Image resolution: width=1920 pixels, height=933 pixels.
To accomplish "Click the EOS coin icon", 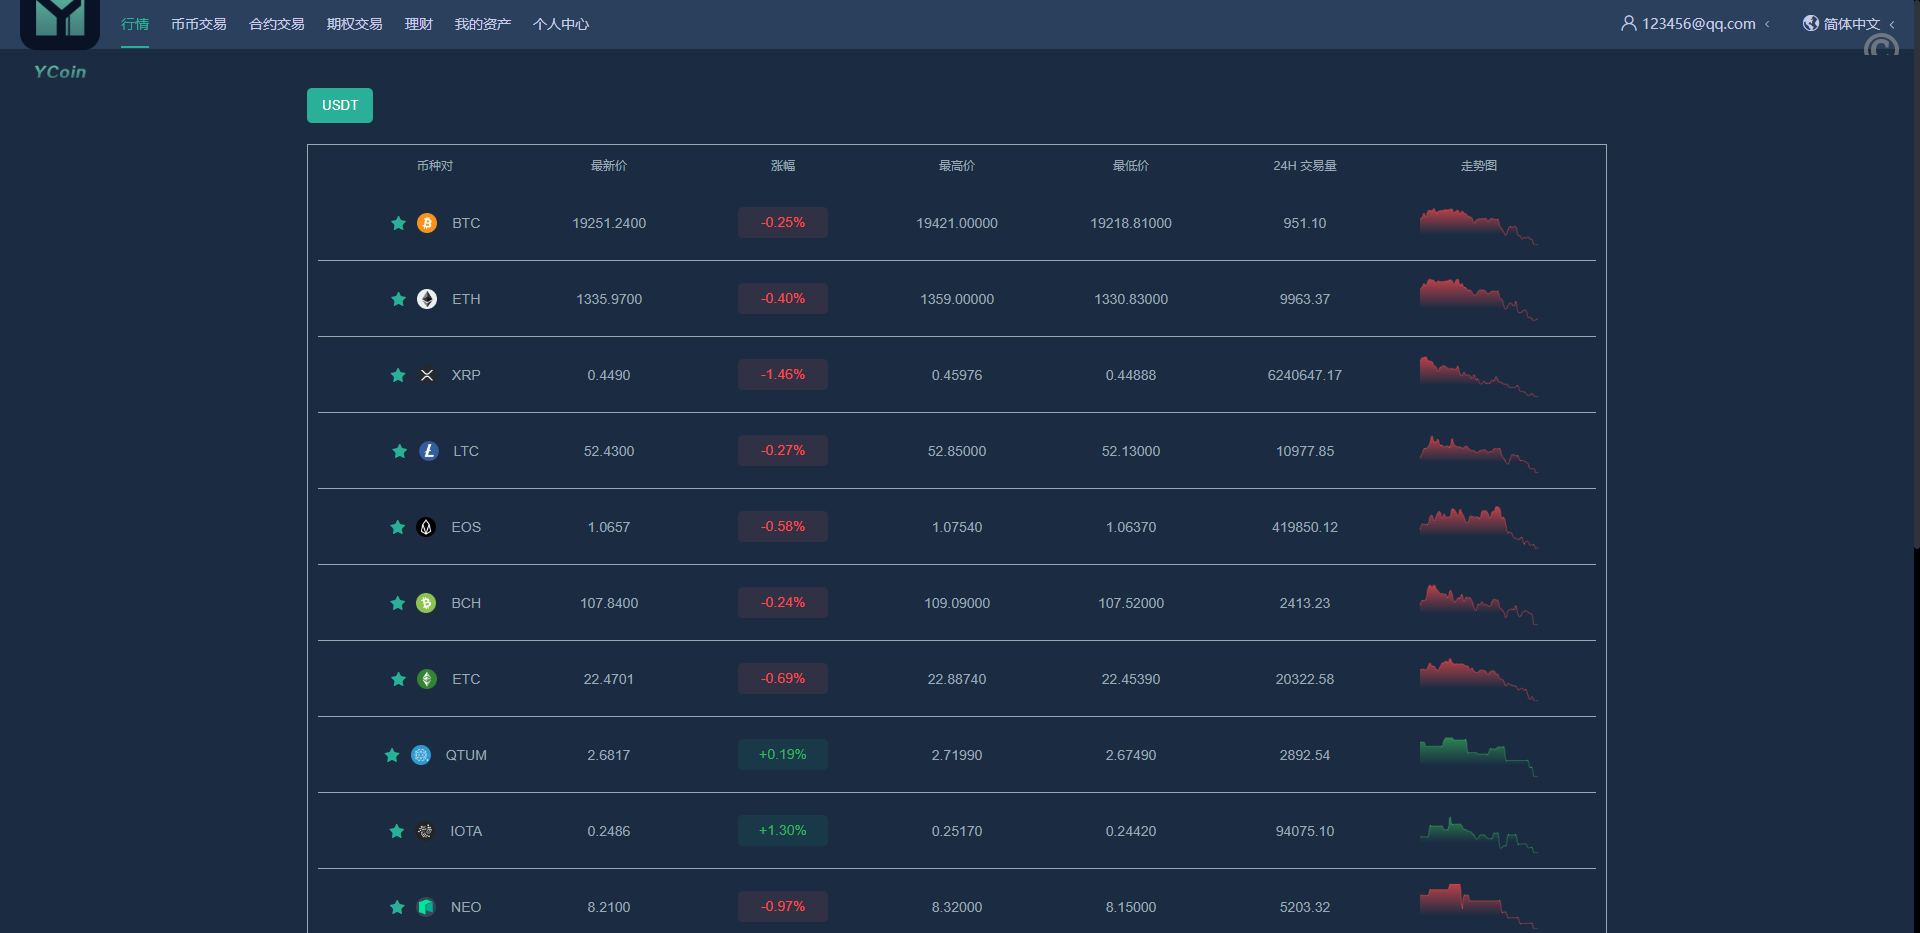I will pyautogui.click(x=426, y=527).
